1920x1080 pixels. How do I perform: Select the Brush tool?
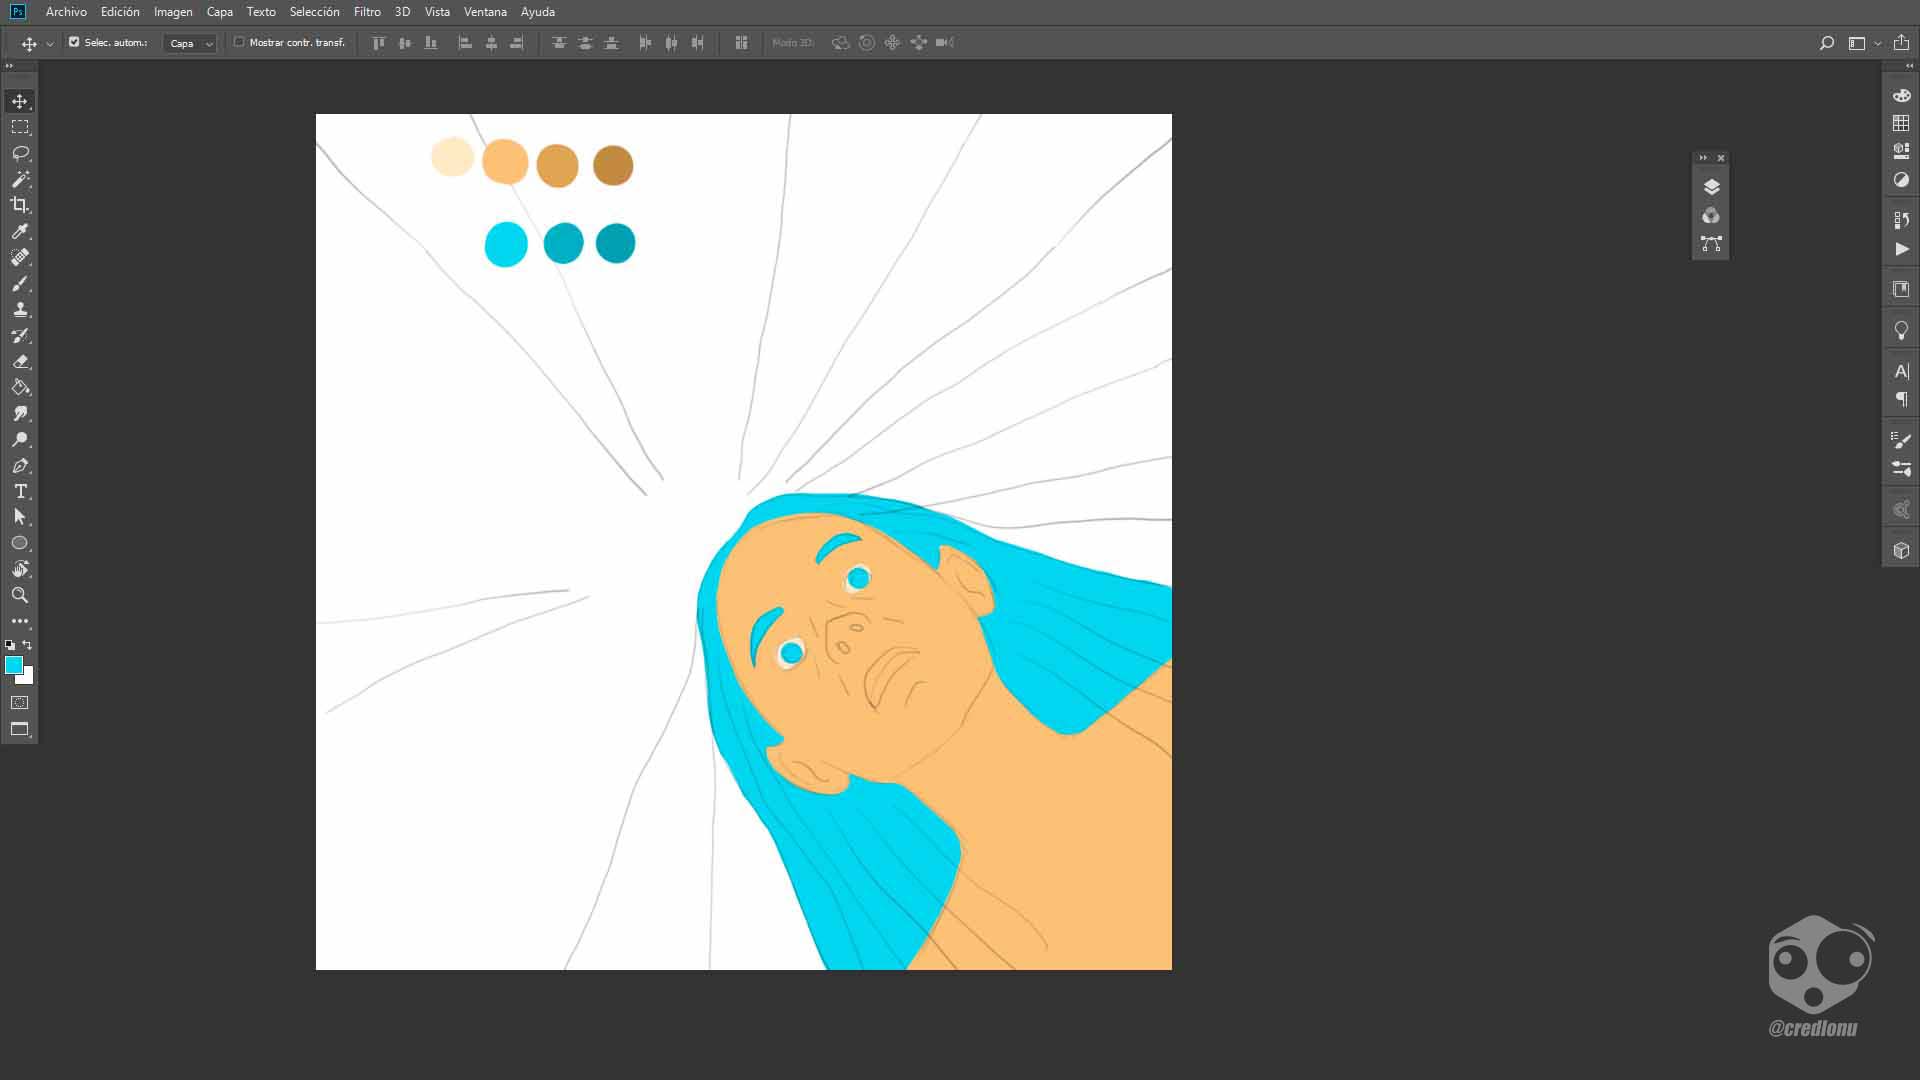click(20, 283)
